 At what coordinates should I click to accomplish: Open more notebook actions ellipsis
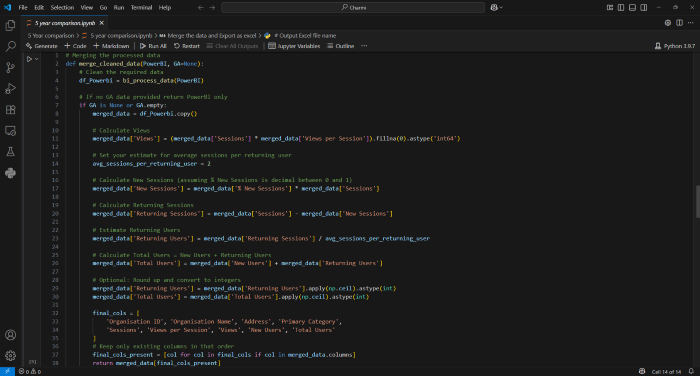[364, 46]
